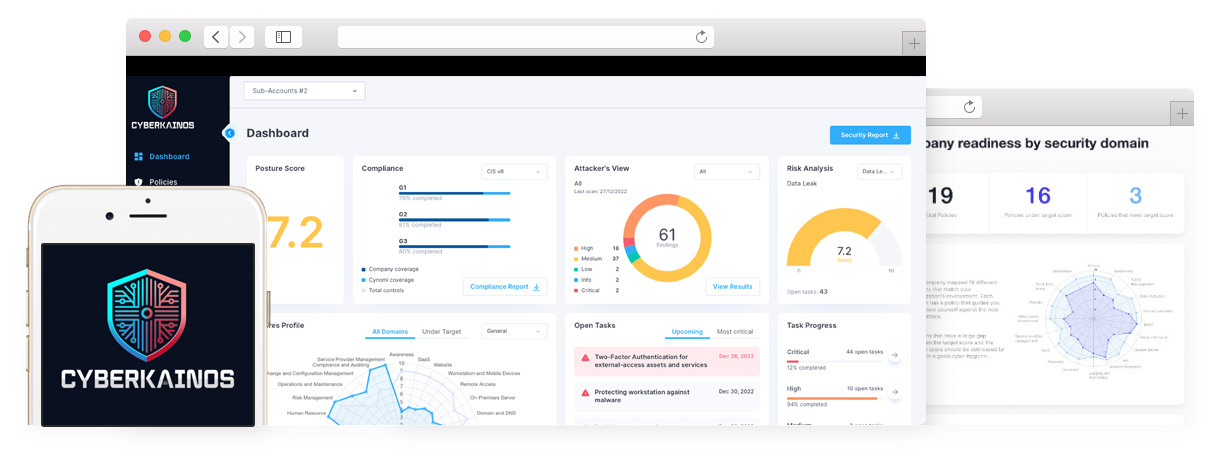Download the Security Report
The width and height of the screenshot is (1221, 463).
(870, 135)
